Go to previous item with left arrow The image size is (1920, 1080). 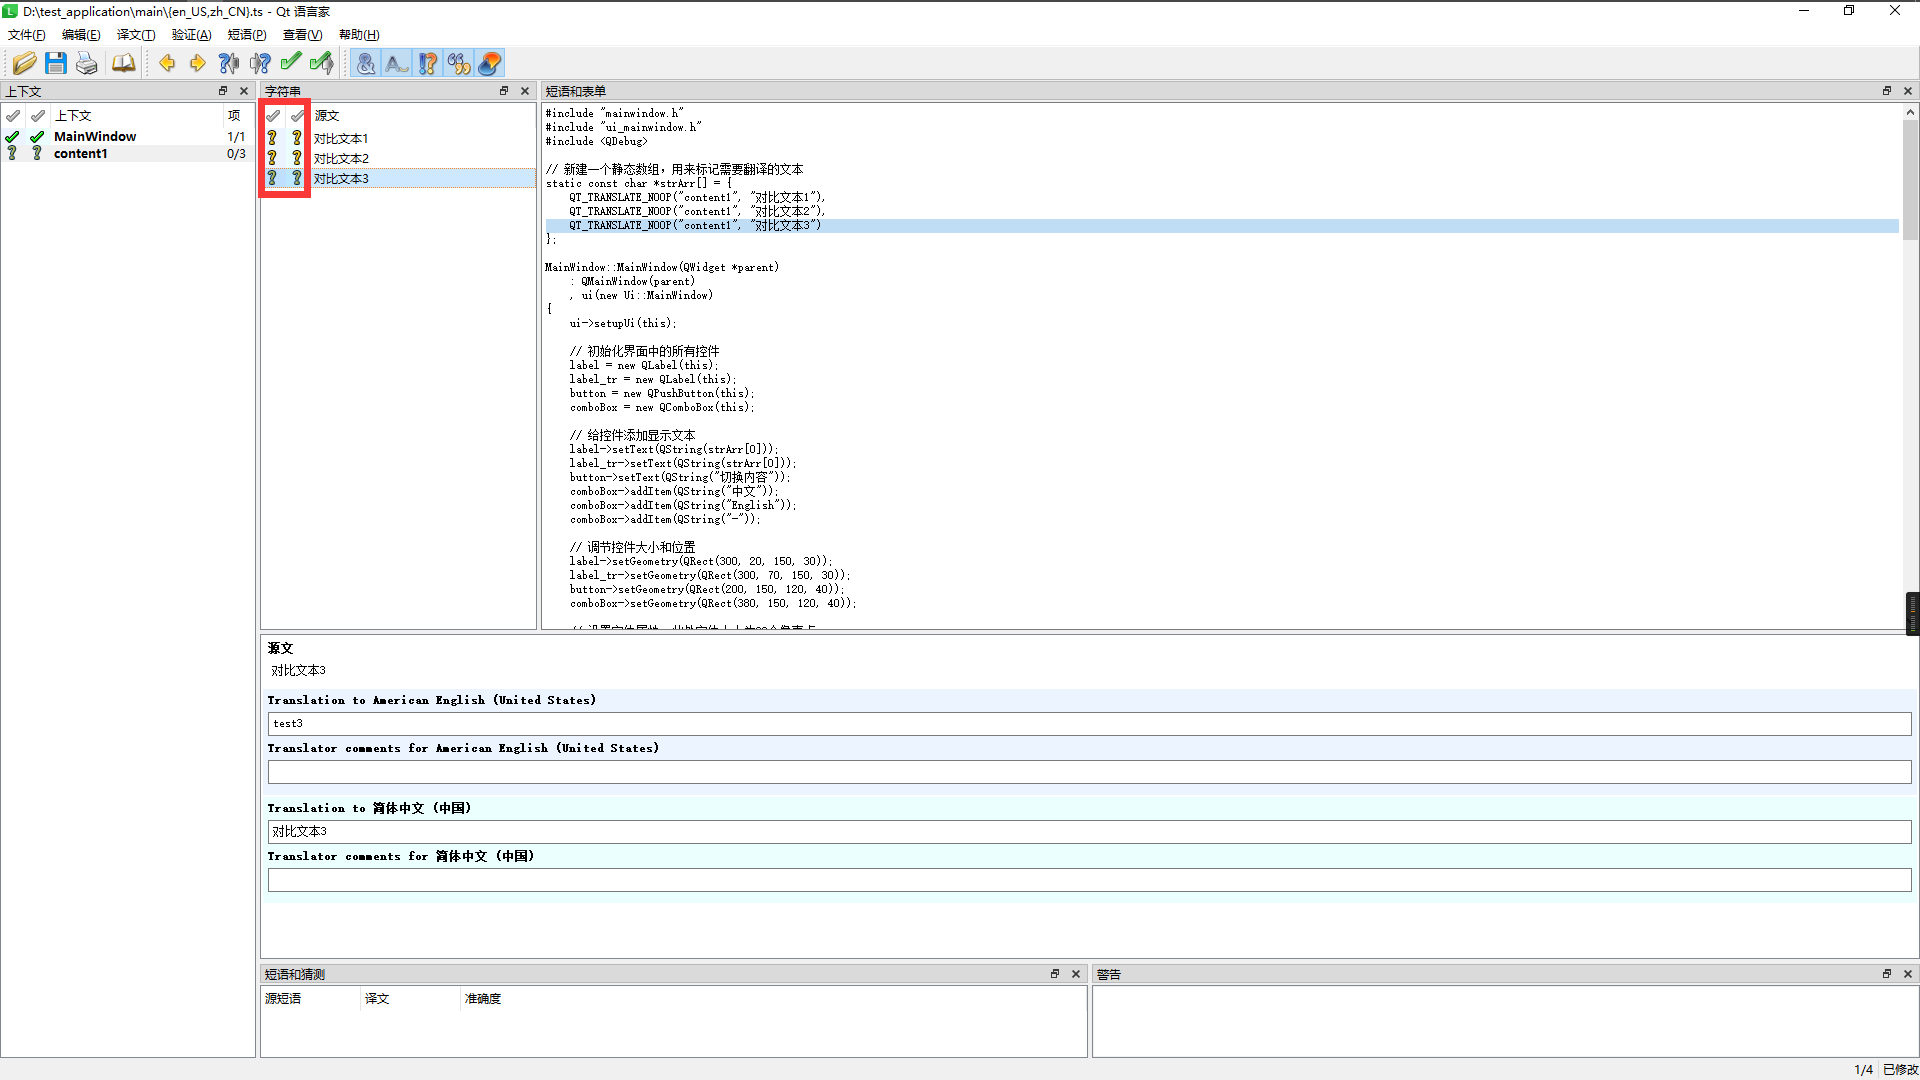(x=167, y=64)
